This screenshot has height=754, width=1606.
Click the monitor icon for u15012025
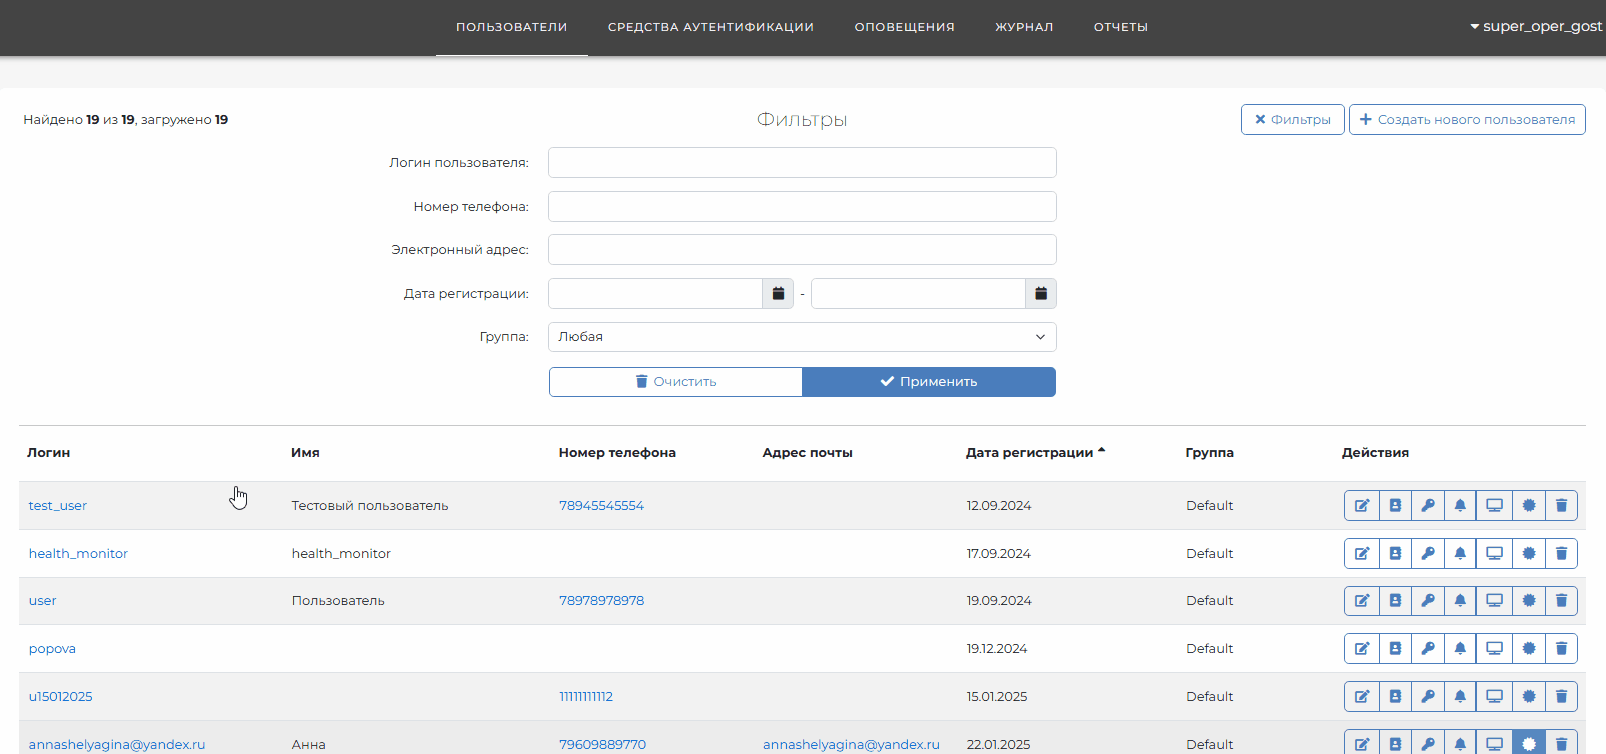pyautogui.click(x=1494, y=697)
